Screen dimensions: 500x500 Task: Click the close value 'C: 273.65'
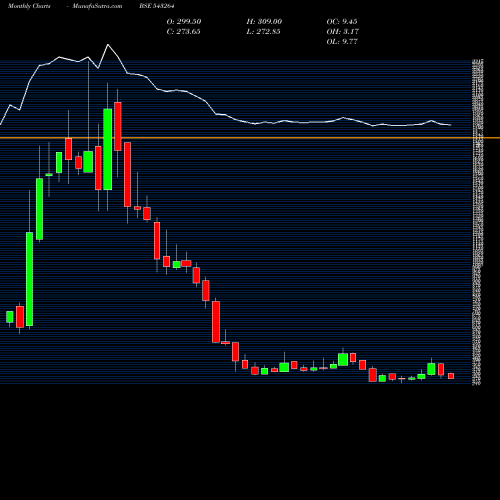tap(183, 32)
